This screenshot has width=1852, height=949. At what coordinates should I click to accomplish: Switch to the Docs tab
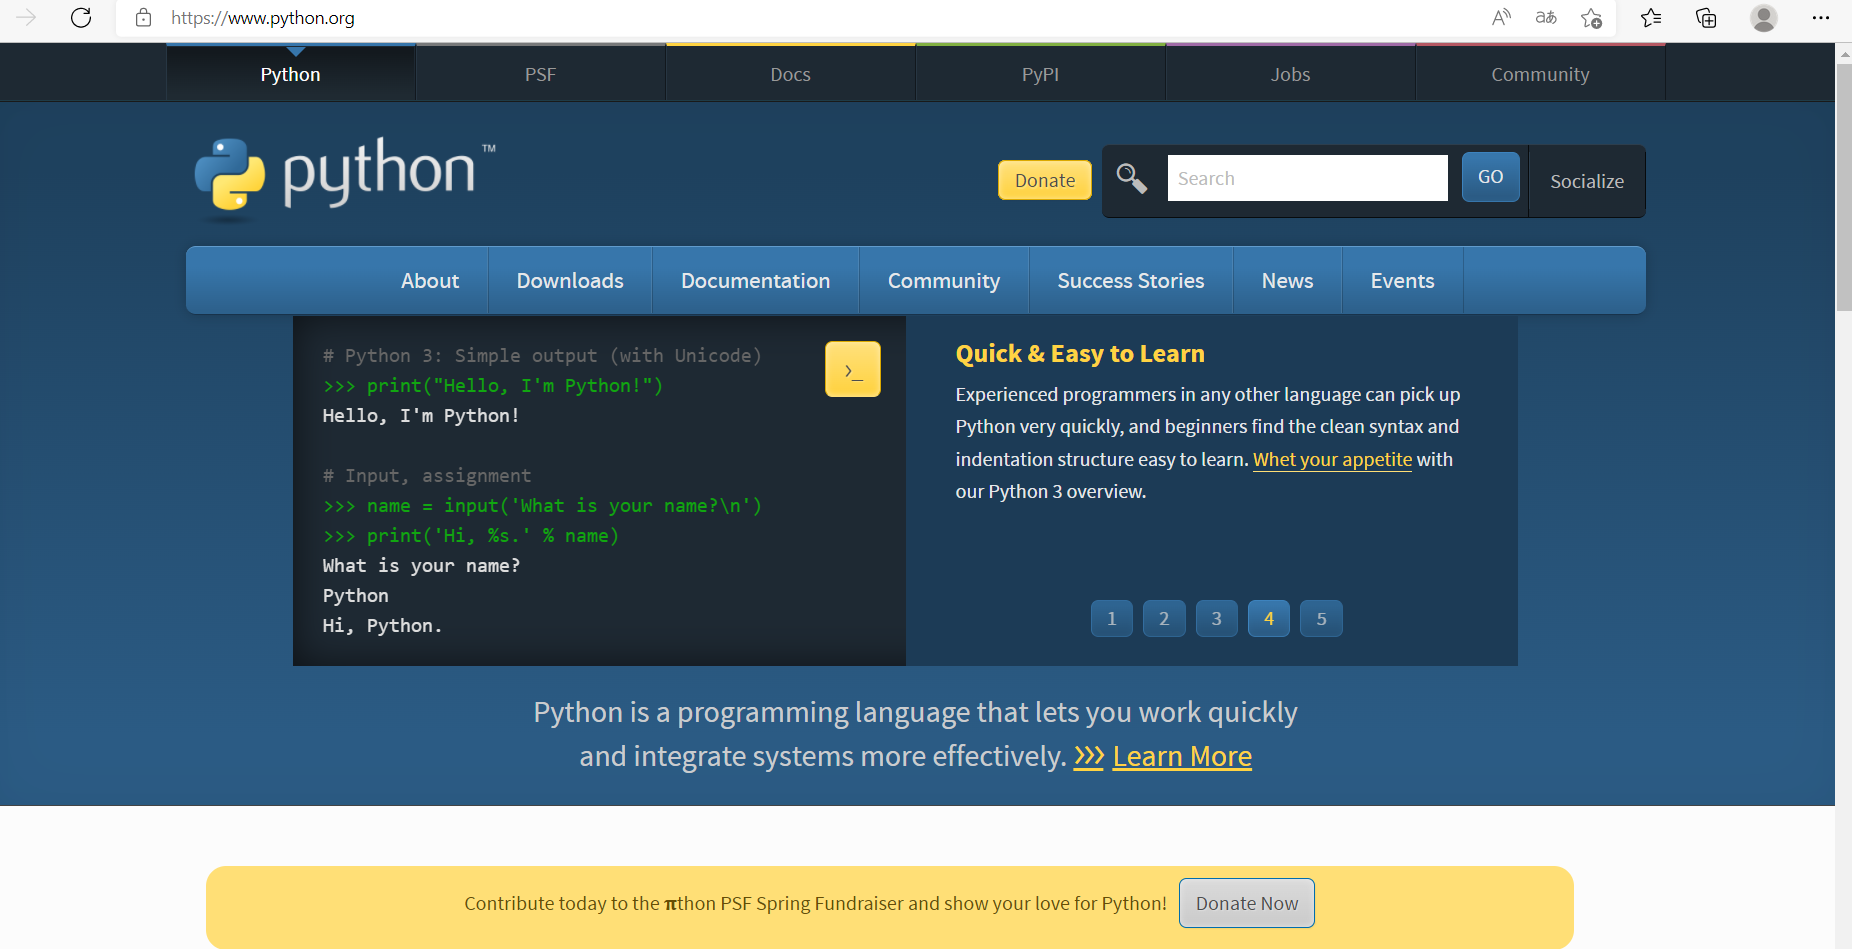click(x=790, y=73)
